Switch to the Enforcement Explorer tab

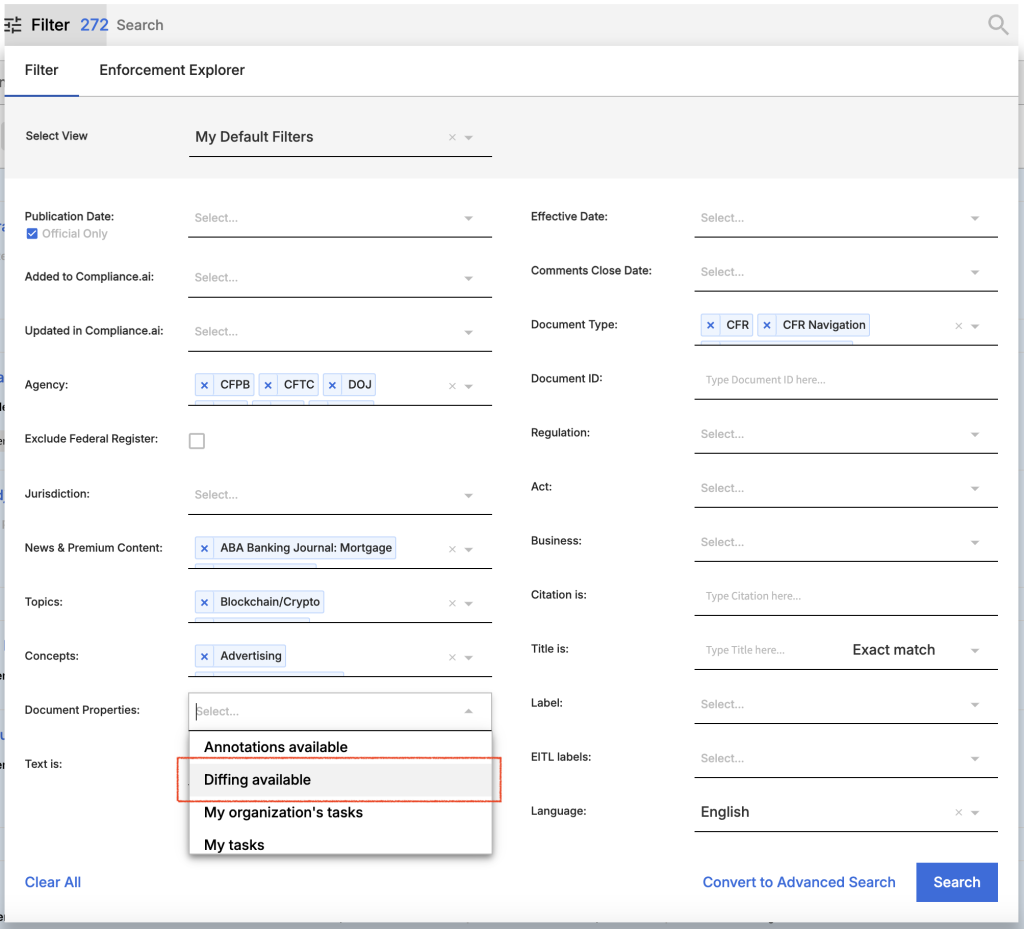click(x=172, y=70)
